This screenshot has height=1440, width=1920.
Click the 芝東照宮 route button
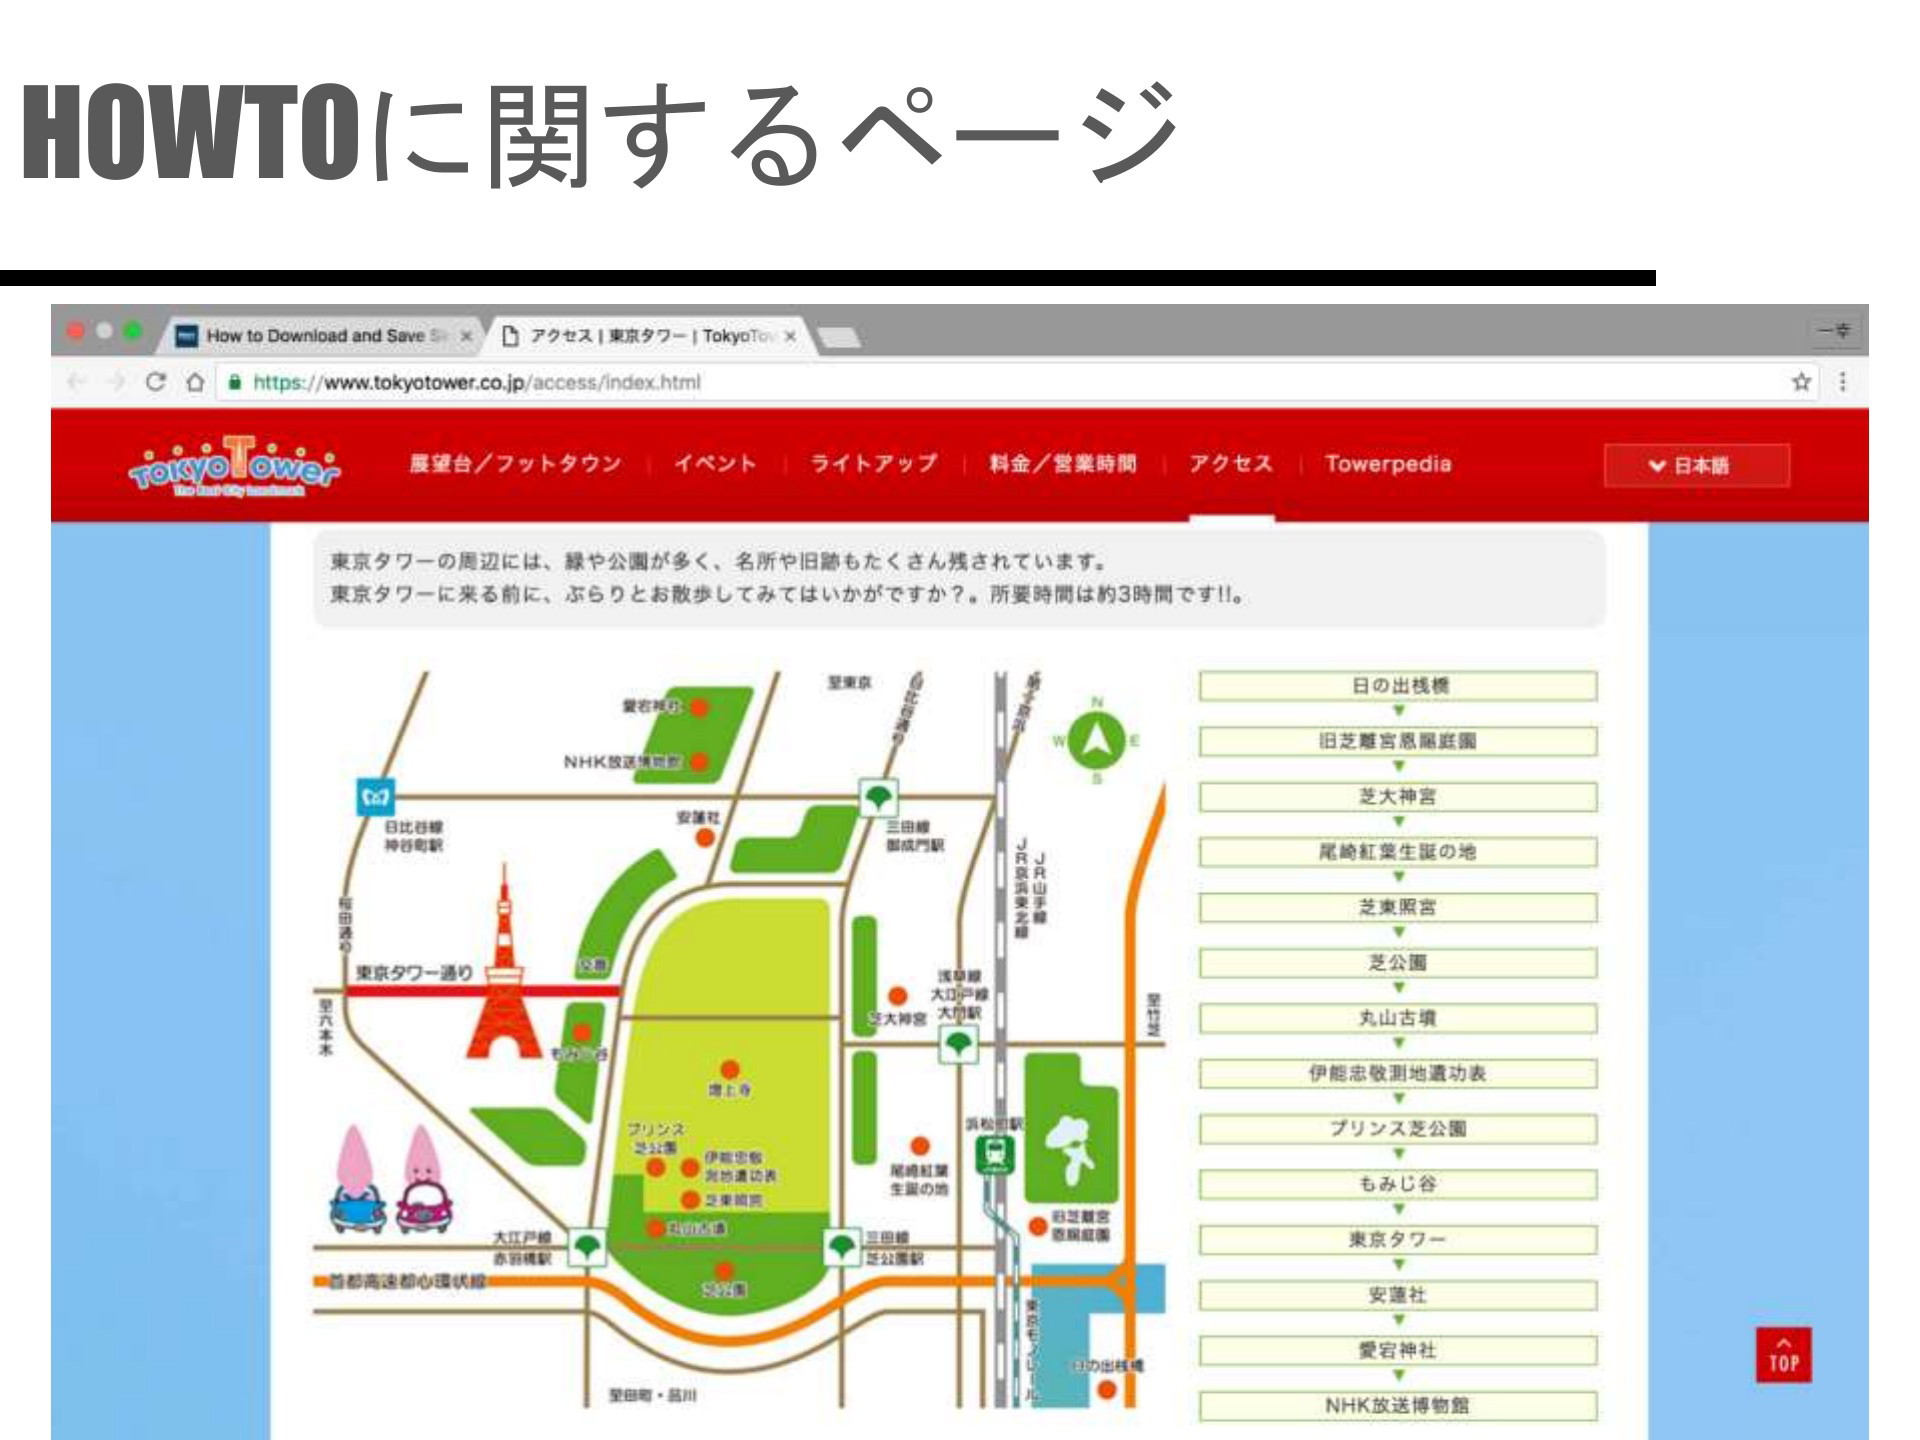coord(1398,908)
